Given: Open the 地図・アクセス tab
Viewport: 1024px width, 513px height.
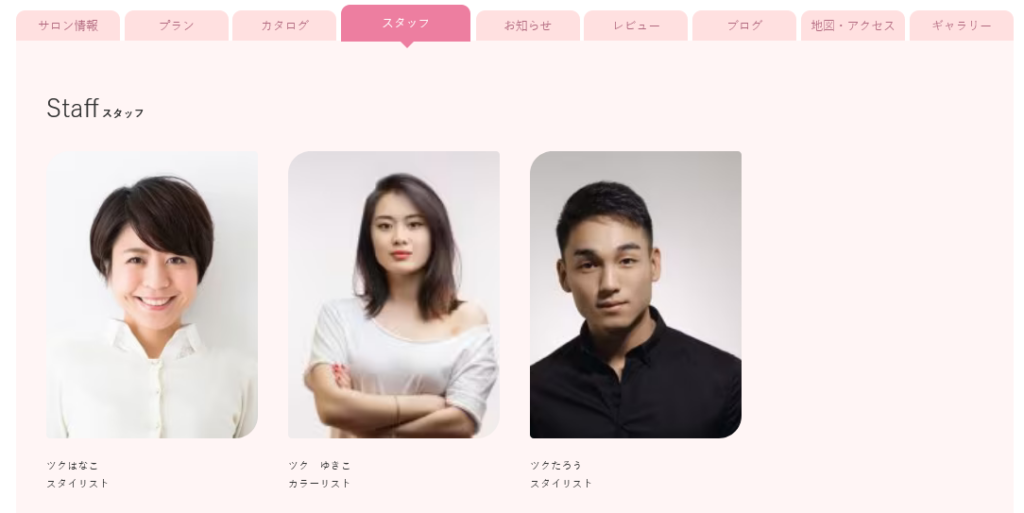Looking at the screenshot, I should (853, 25).
